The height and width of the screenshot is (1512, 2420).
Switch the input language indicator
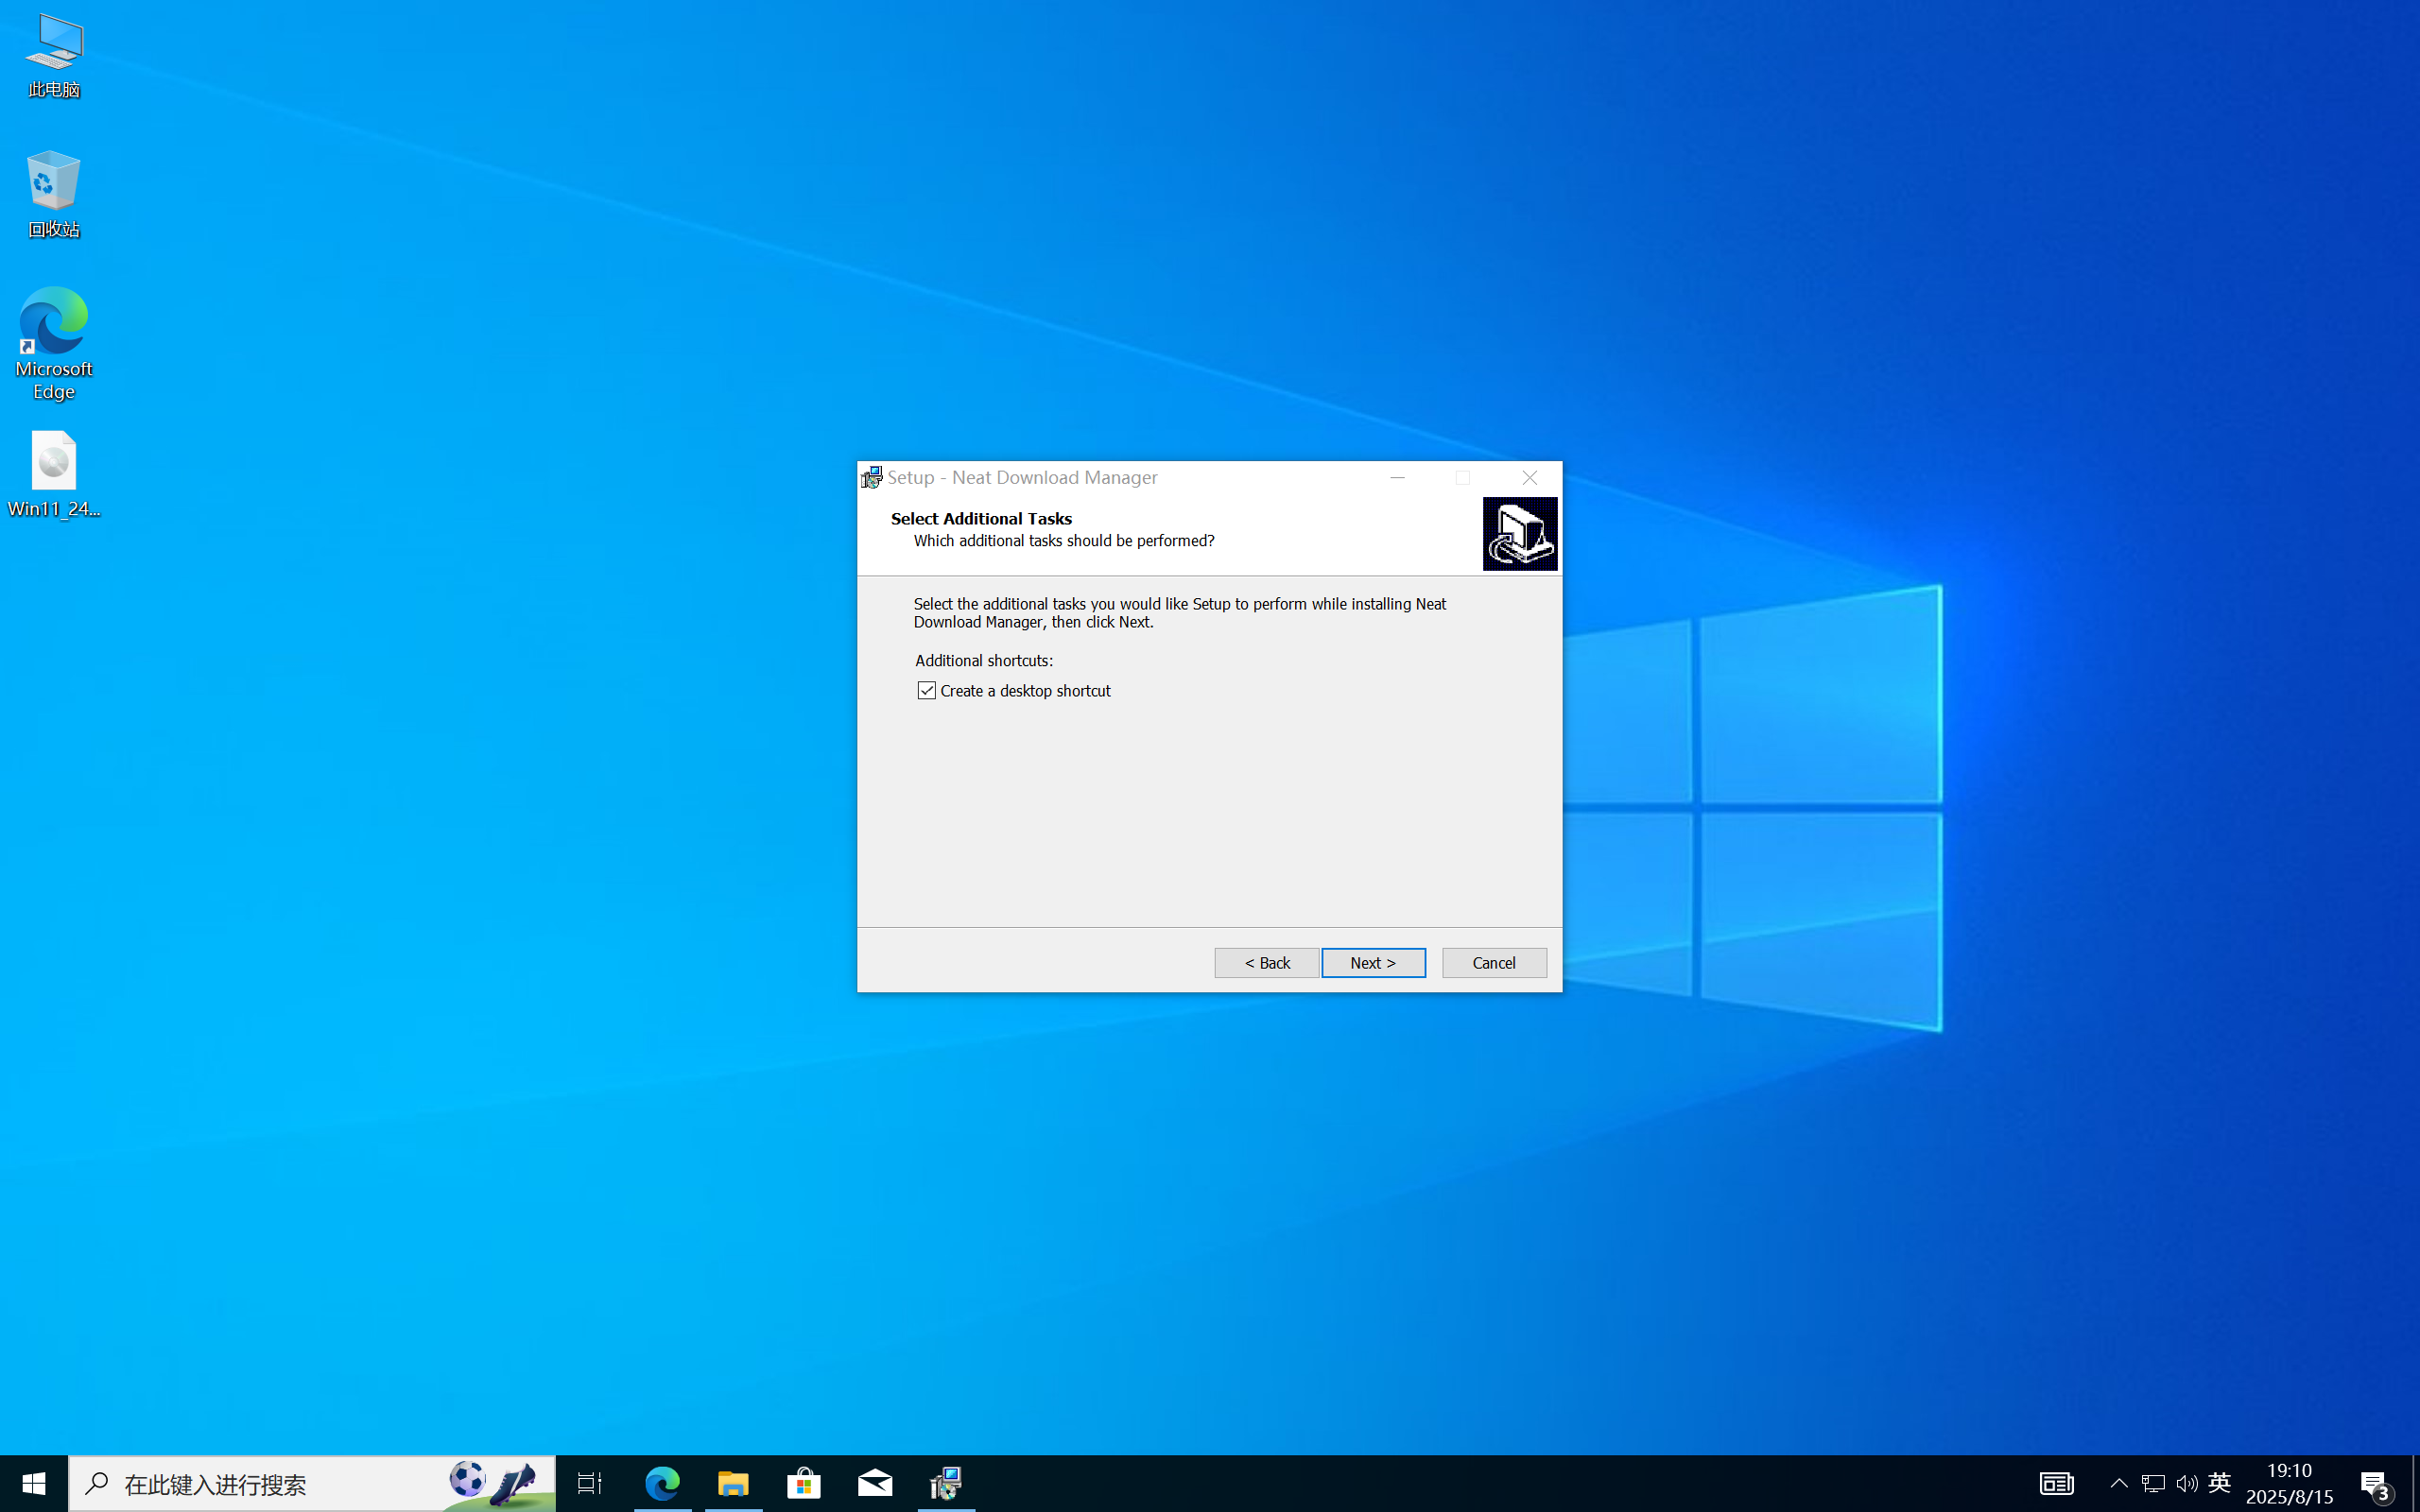point(2219,1483)
